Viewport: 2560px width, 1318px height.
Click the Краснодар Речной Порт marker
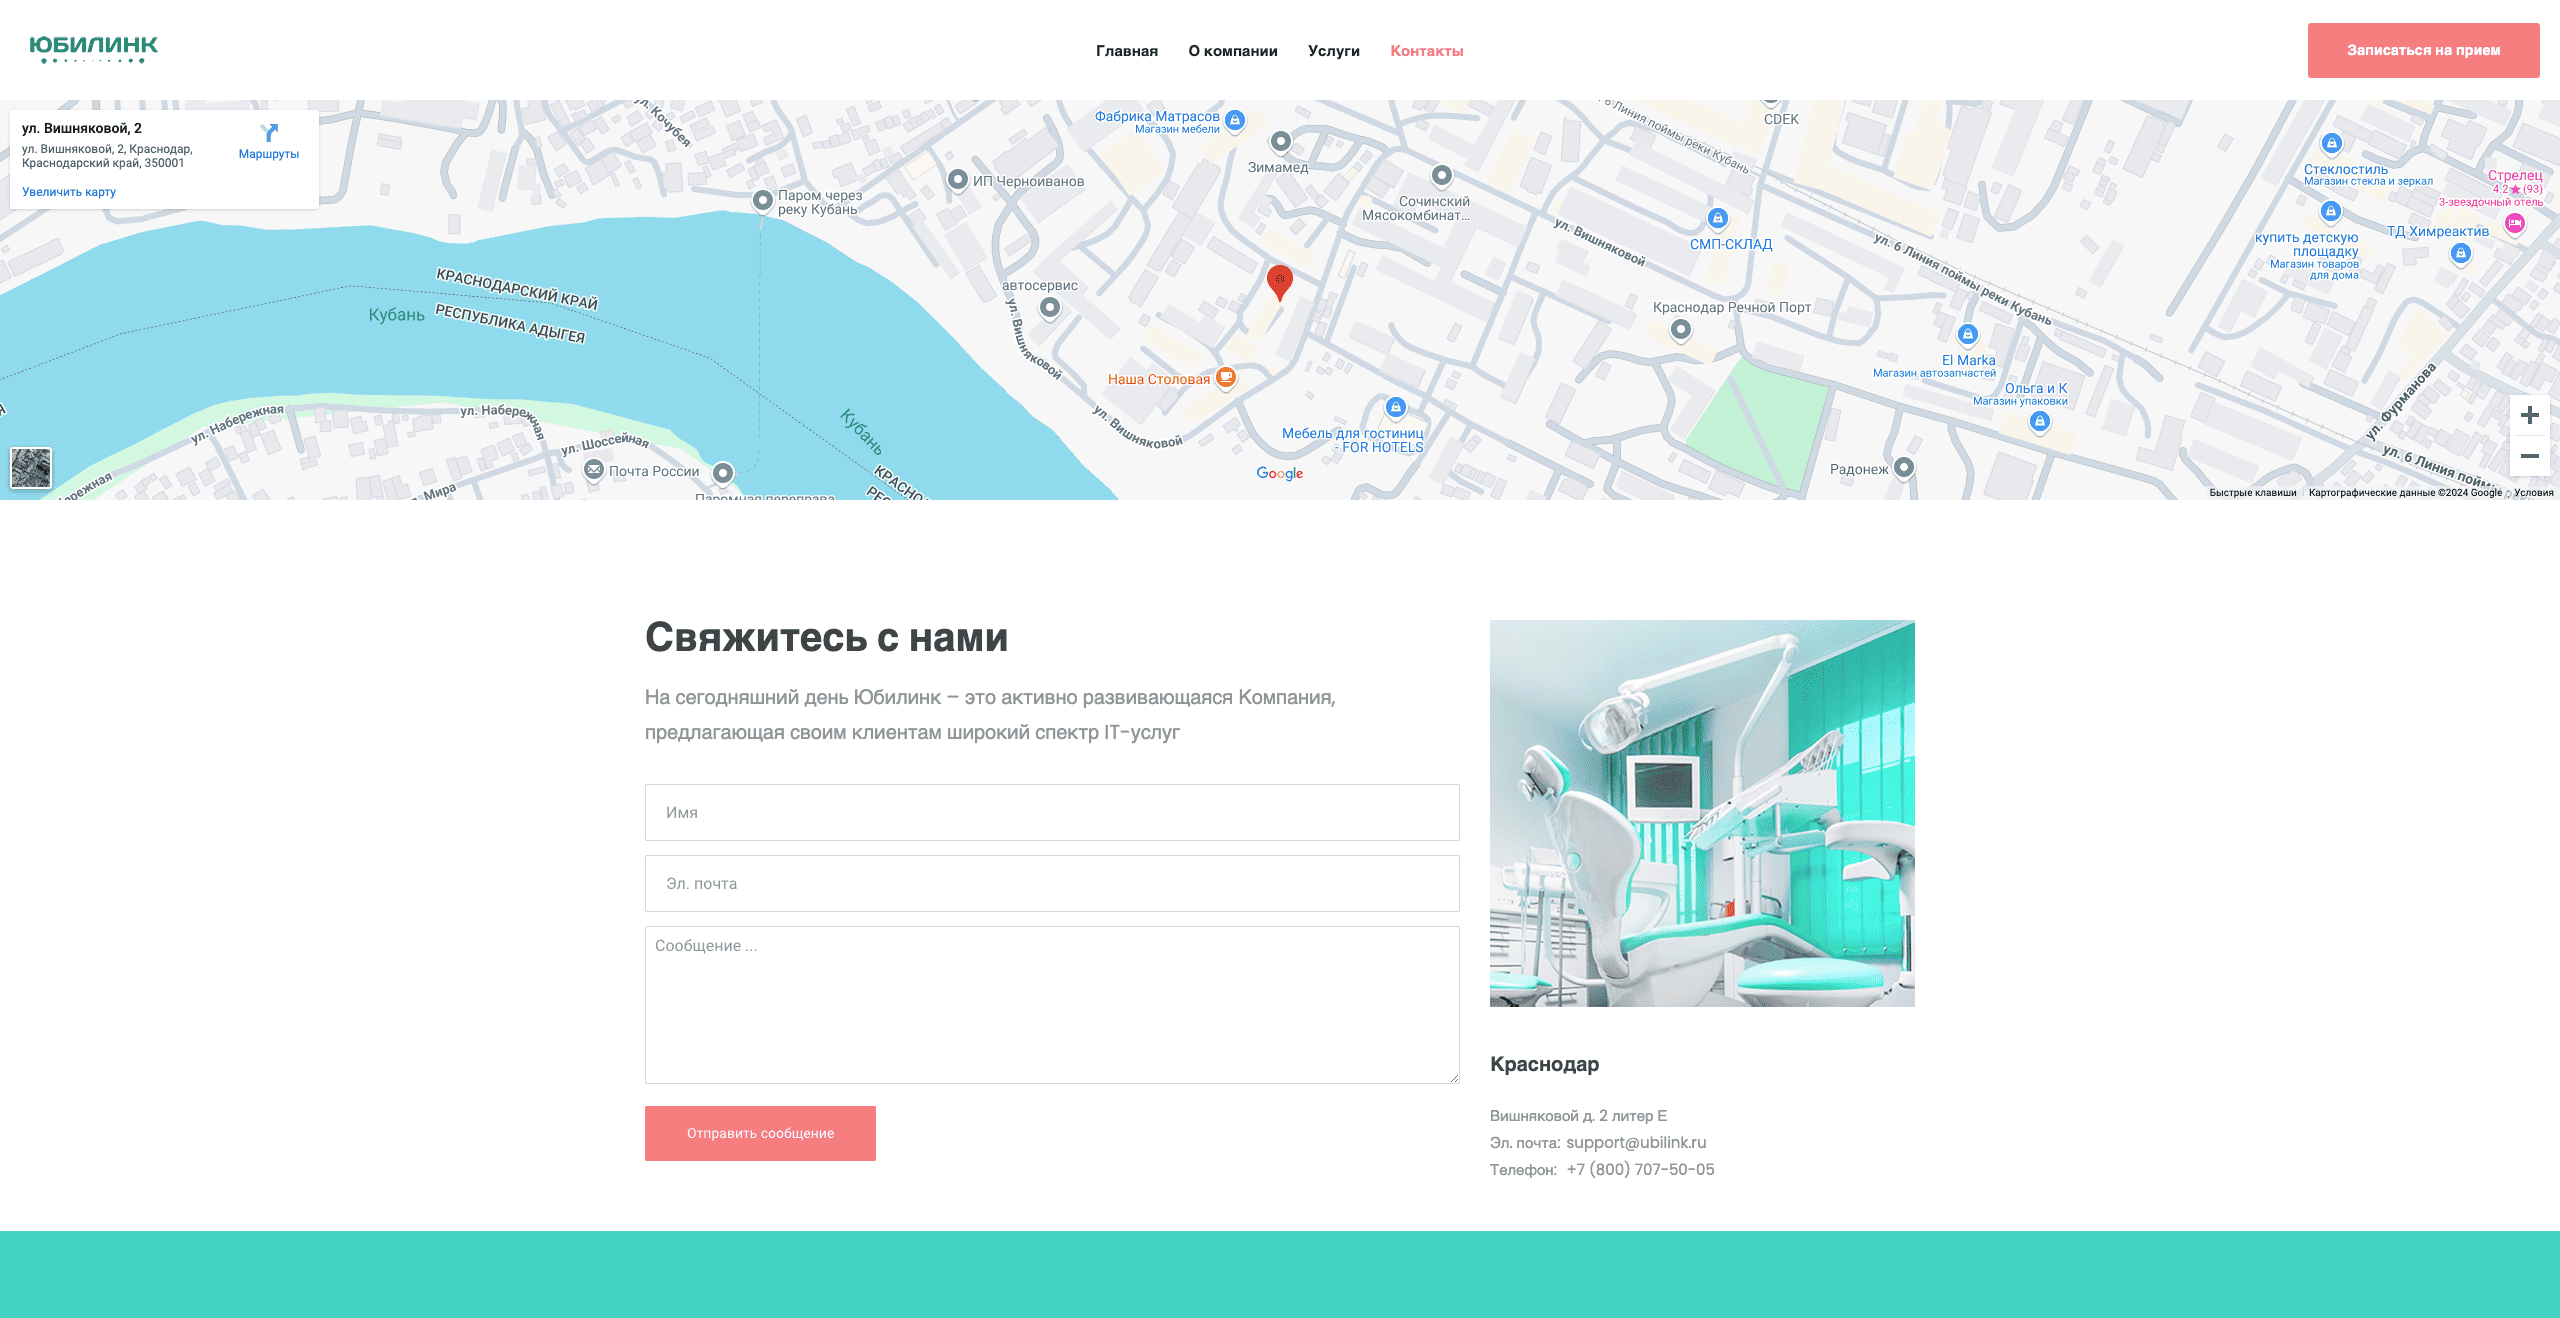point(1681,329)
